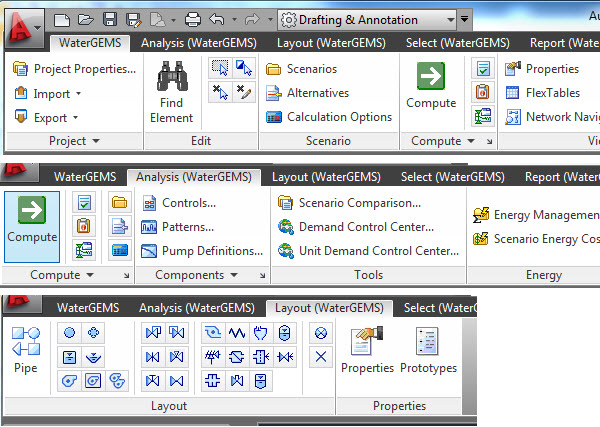Click the Pipe layout tool
Image resolution: width=600 pixels, height=427 pixels.
click(x=26, y=350)
